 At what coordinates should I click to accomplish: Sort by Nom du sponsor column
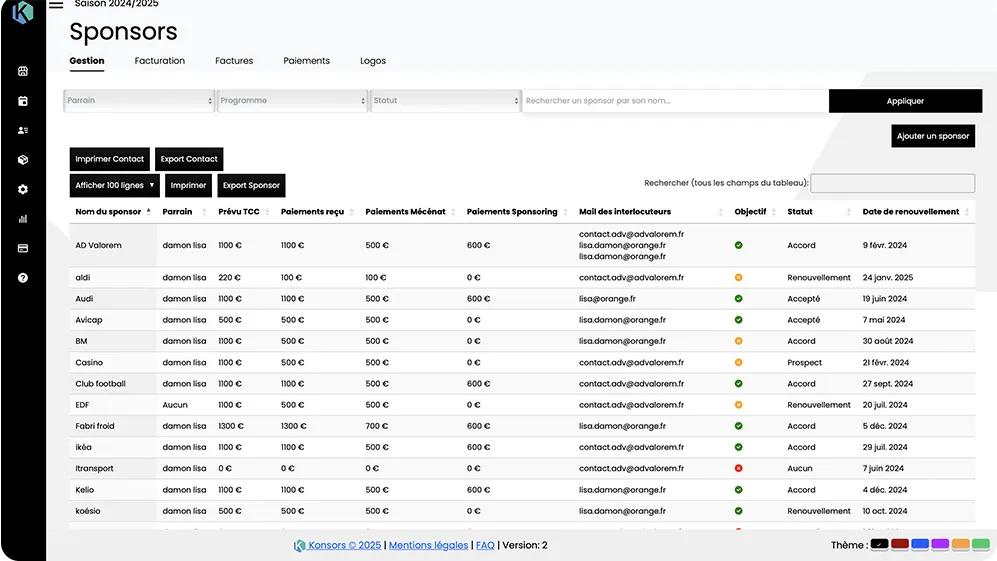113,212
